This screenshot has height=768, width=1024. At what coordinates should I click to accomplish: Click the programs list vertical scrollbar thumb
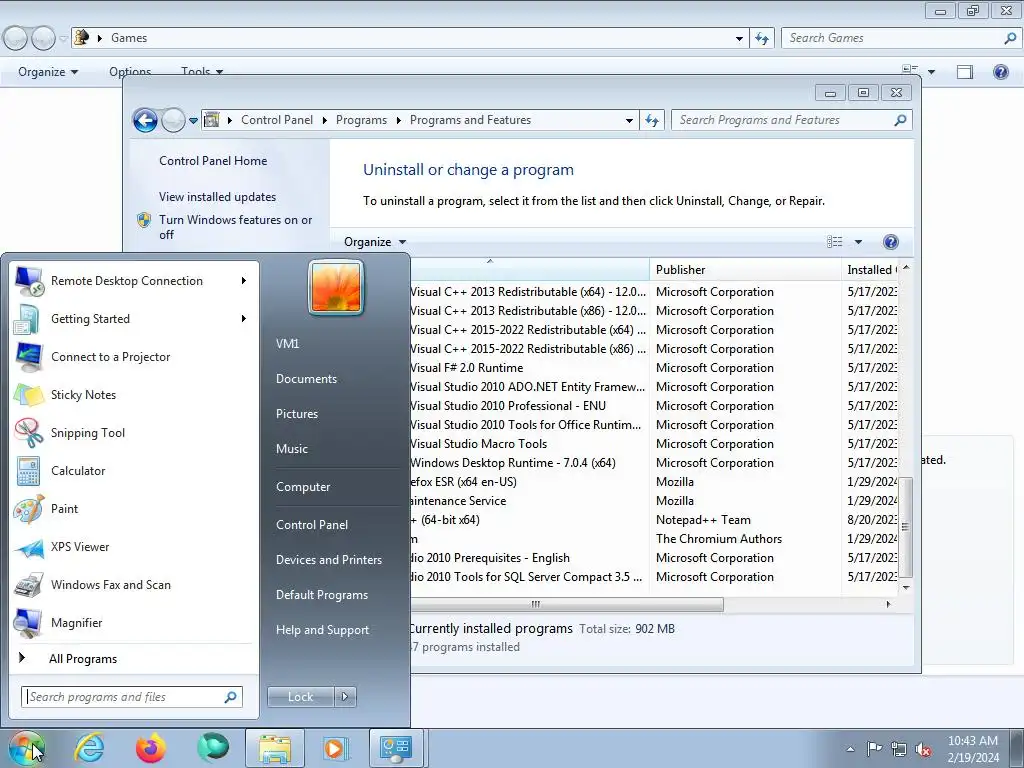point(906,526)
